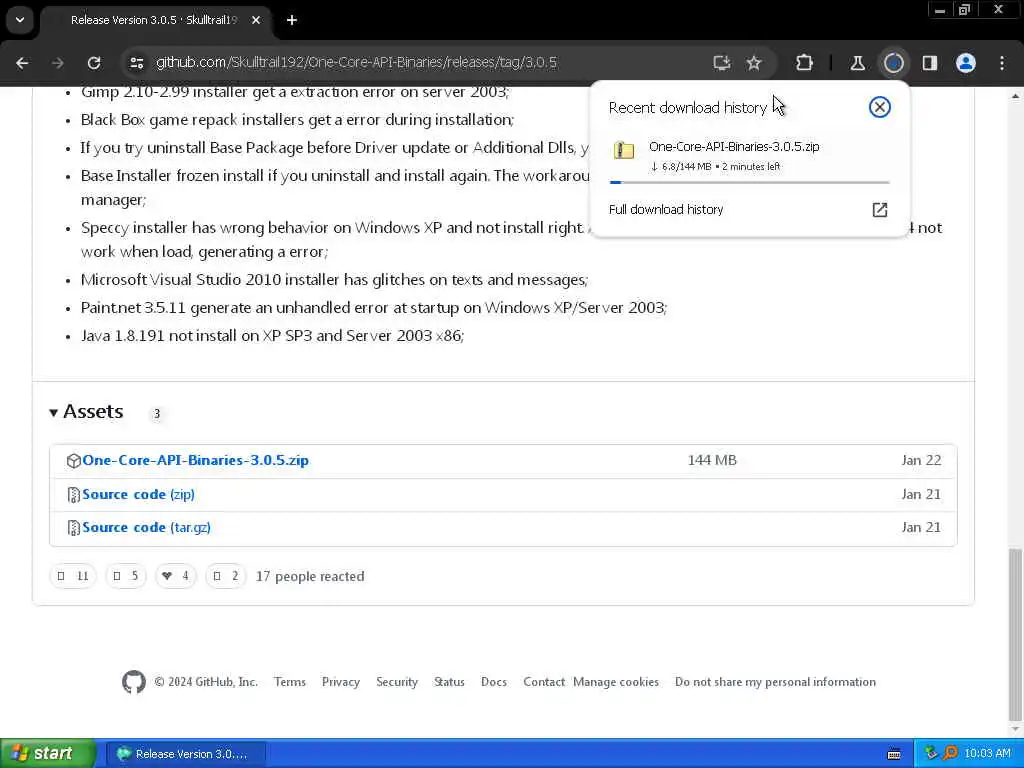Click file icon beside Source code (tar.gz)
Image resolution: width=1024 pixels, height=768 pixels.
tap(73, 528)
